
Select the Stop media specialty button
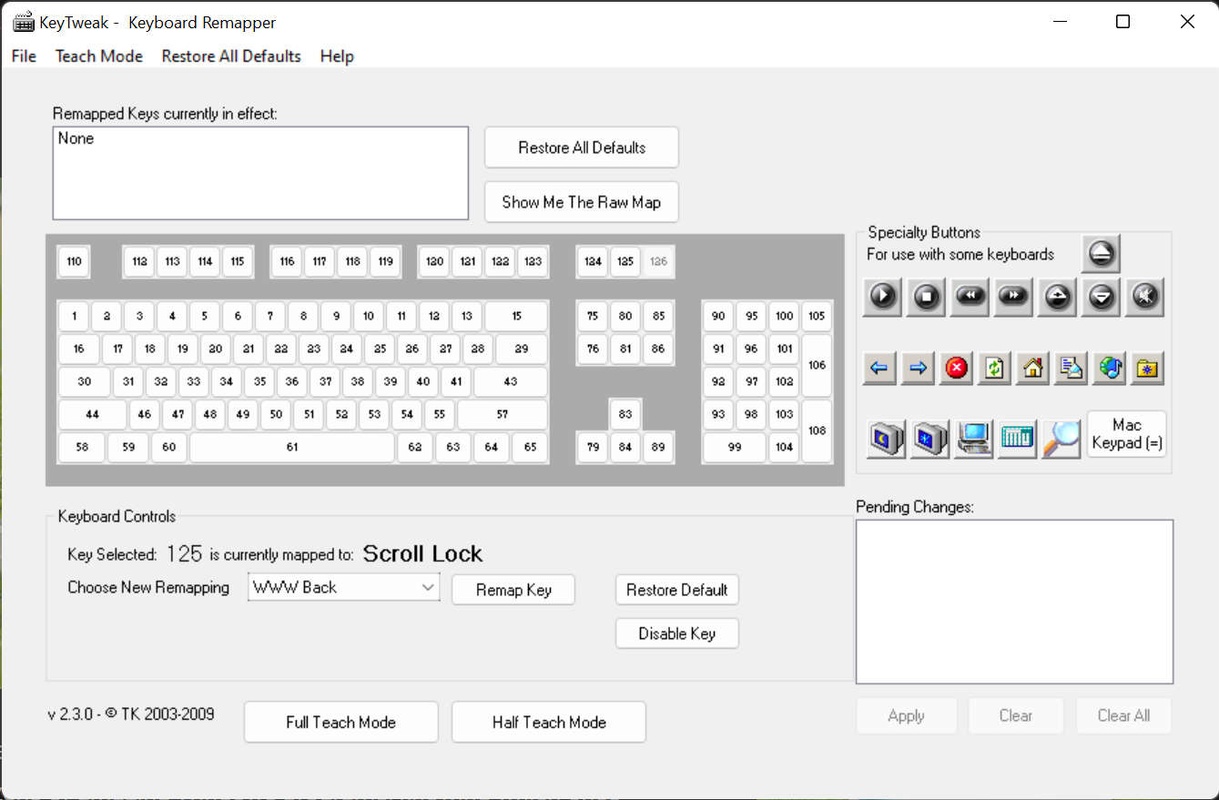(926, 297)
